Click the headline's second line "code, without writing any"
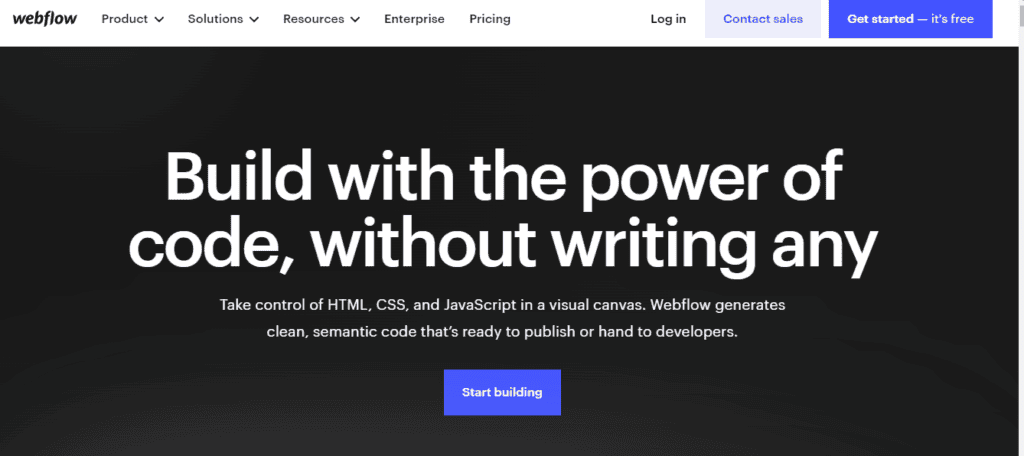The image size is (1024, 456). pyautogui.click(x=504, y=243)
